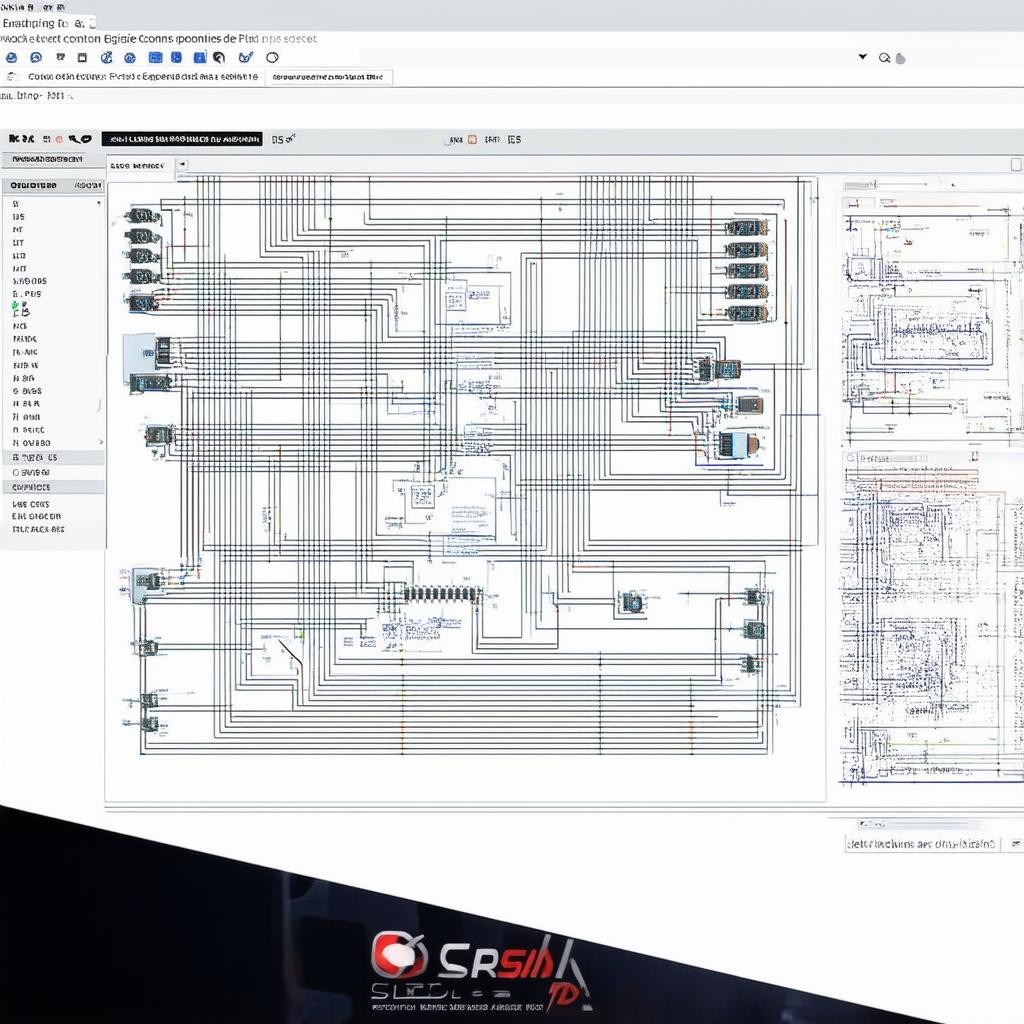1024x1024 pixels.
Task: Click the gray hand icon beside the magnifier
Action: point(900,58)
